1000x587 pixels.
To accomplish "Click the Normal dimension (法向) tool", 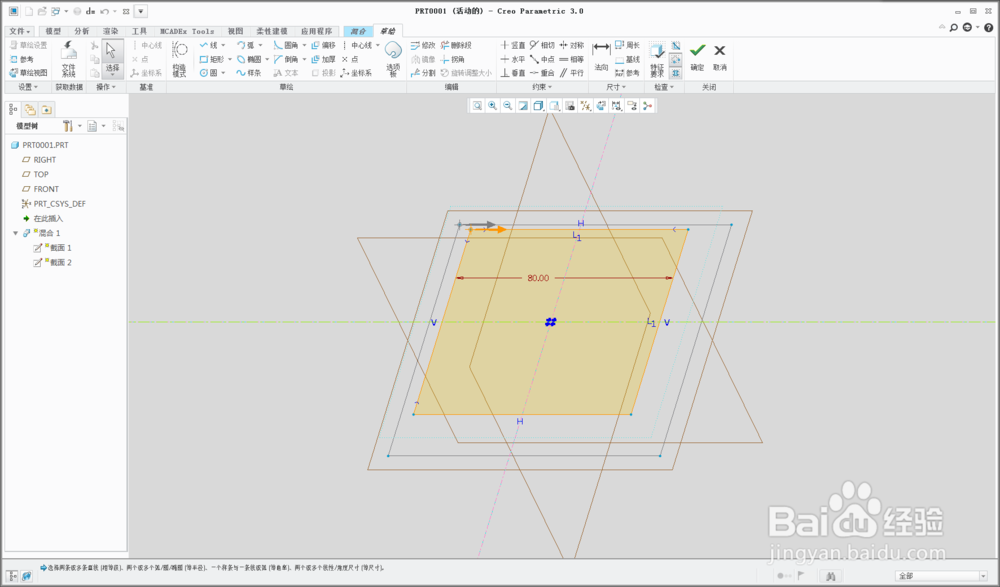I will [x=601, y=56].
